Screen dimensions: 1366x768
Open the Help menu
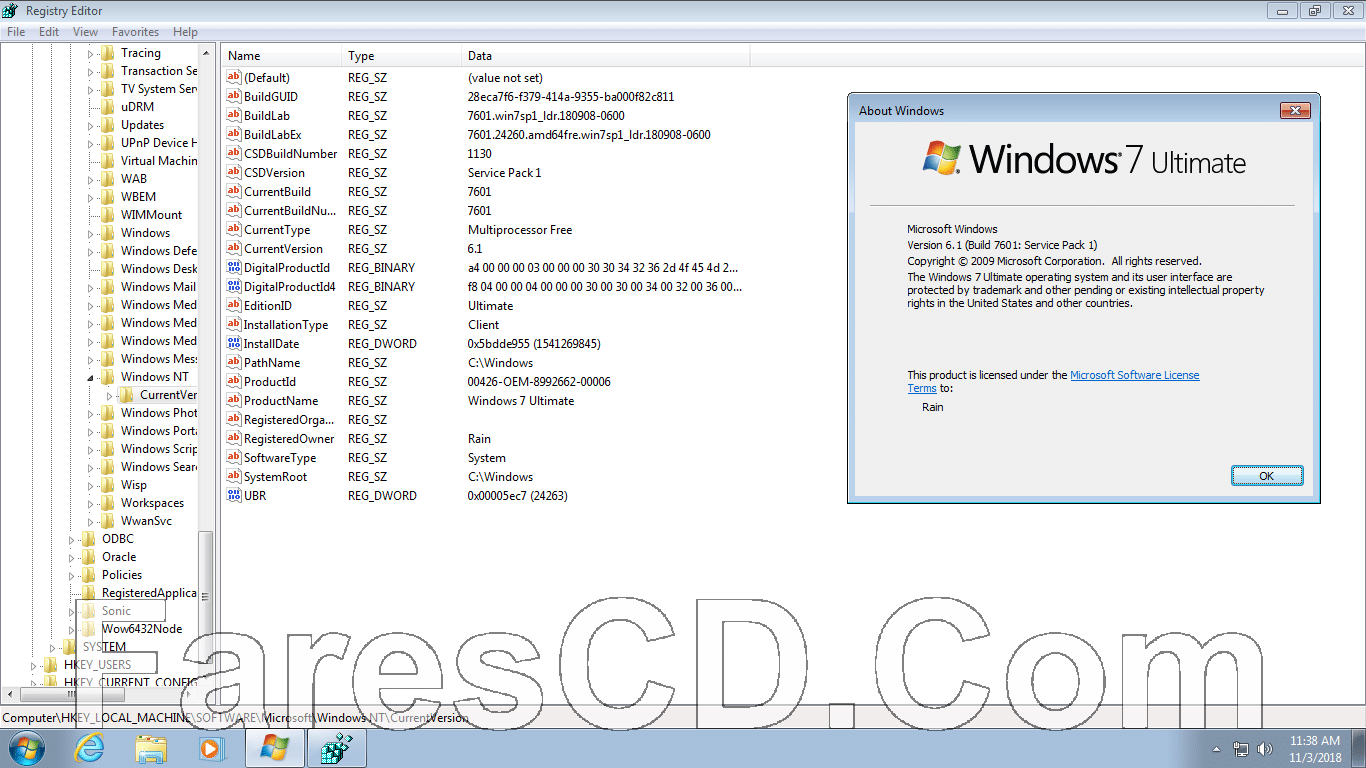185,32
